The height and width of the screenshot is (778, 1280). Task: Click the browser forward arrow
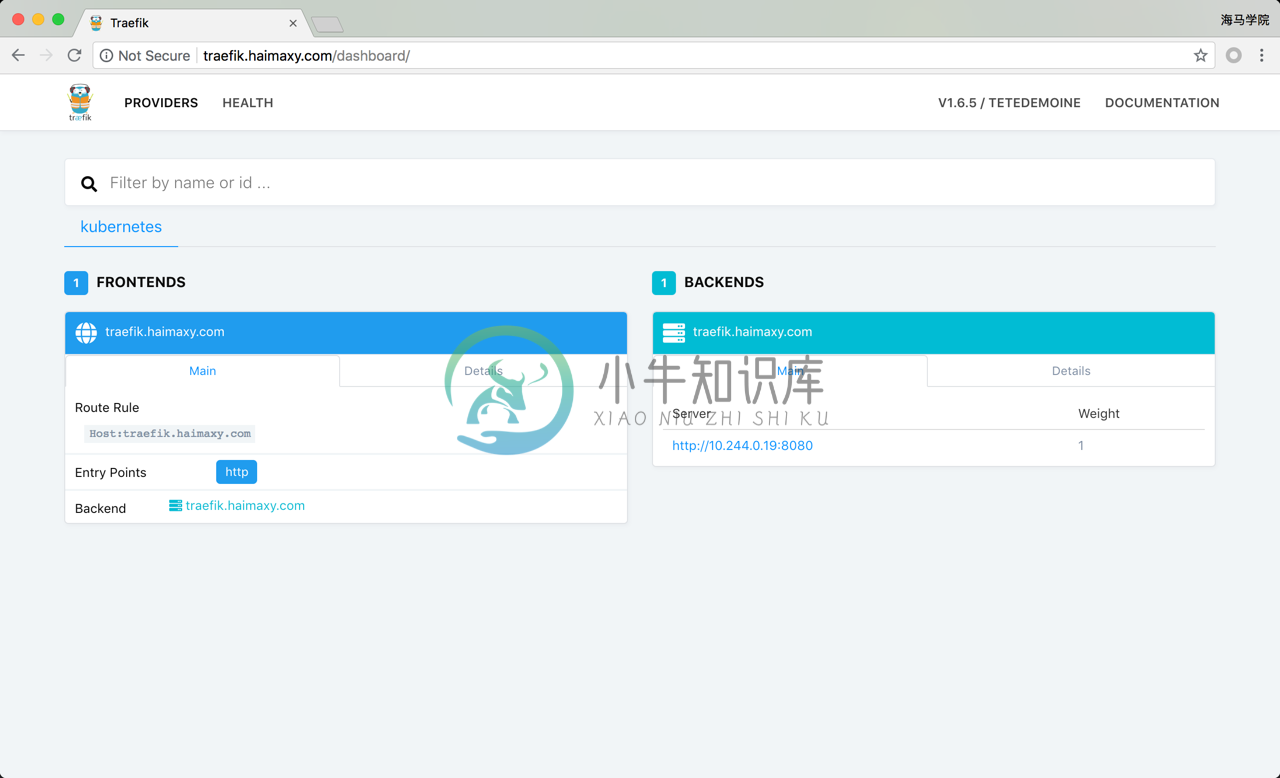pos(46,56)
